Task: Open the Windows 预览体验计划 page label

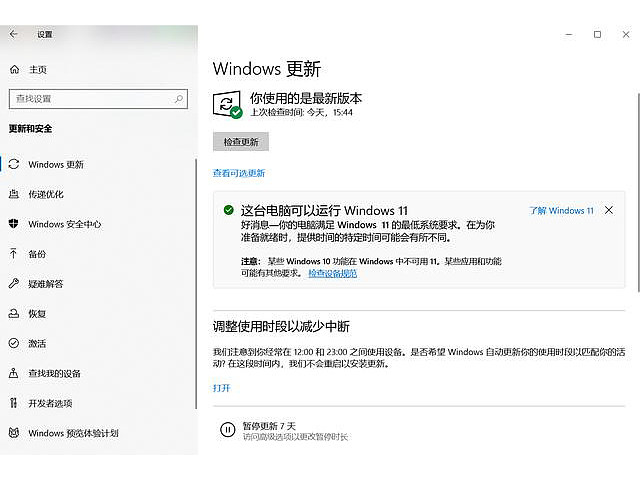Action: 73,433
